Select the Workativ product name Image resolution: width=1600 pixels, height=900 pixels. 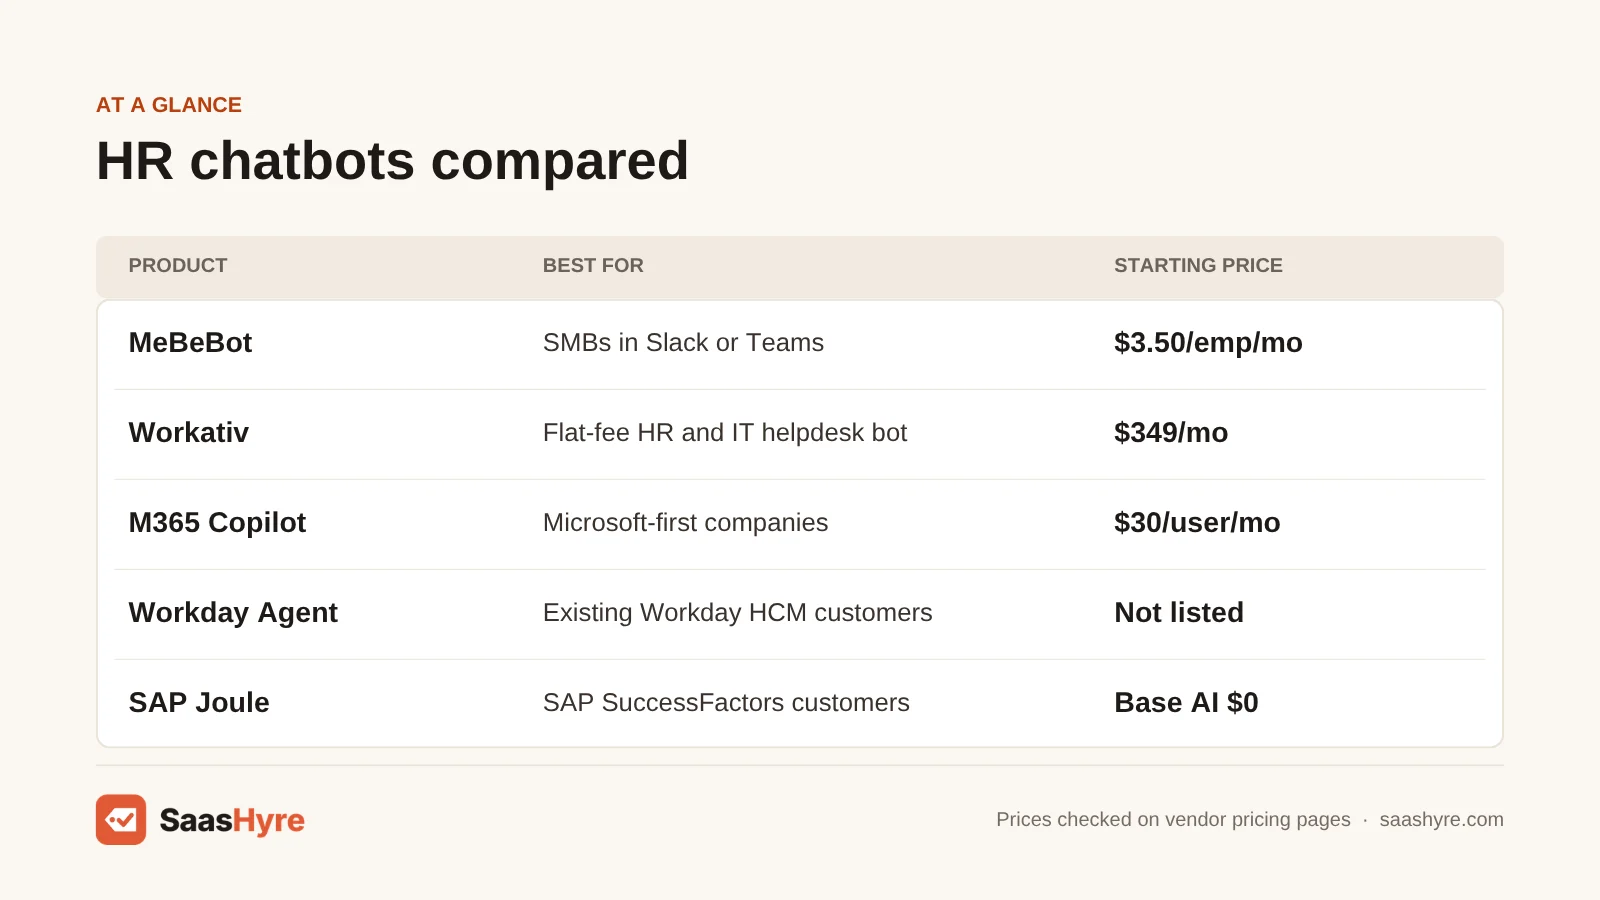coord(189,433)
